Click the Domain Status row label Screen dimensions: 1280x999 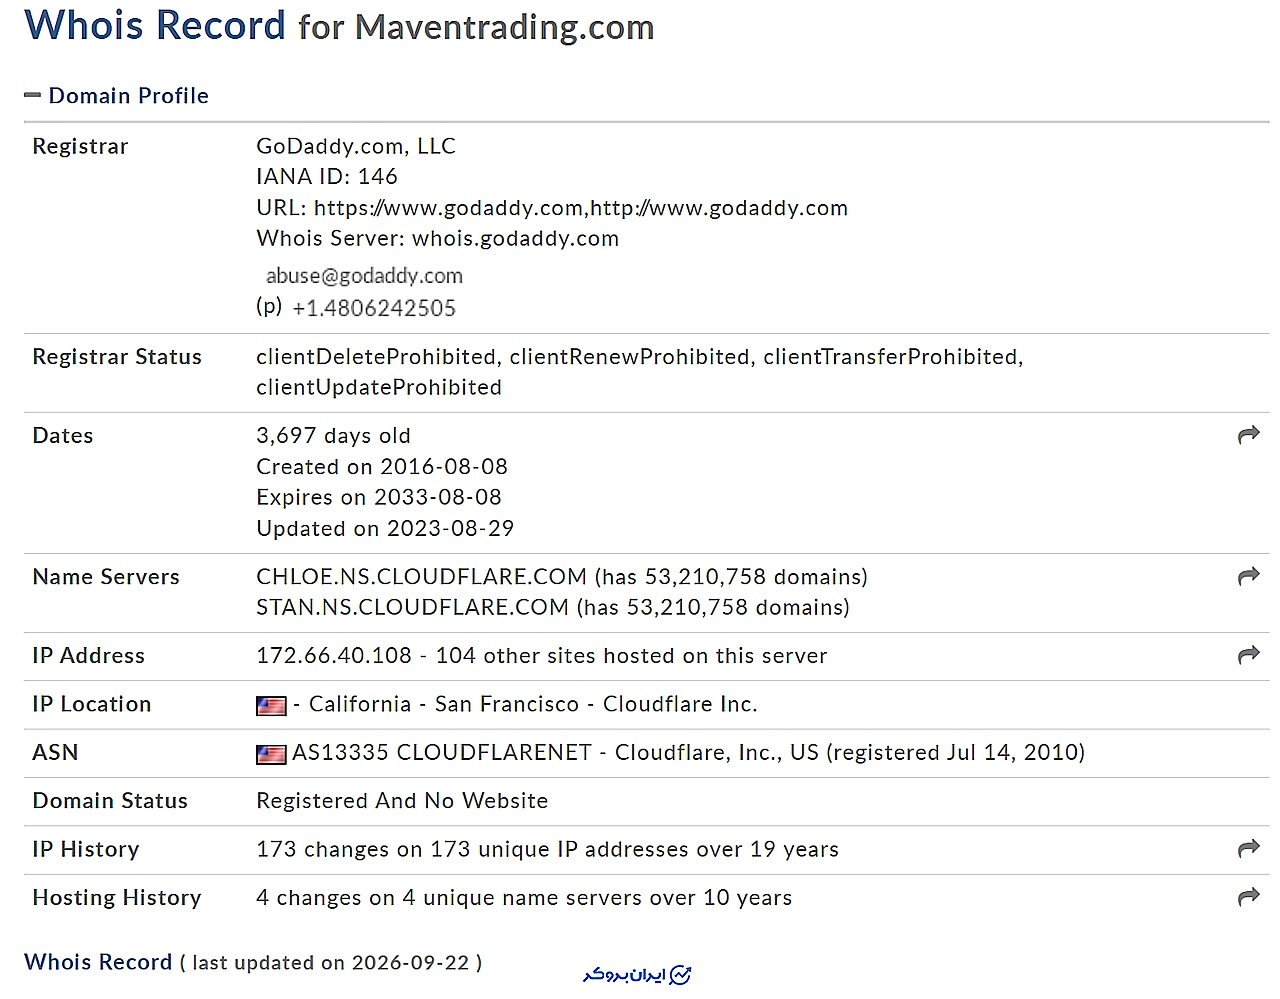(110, 801)
